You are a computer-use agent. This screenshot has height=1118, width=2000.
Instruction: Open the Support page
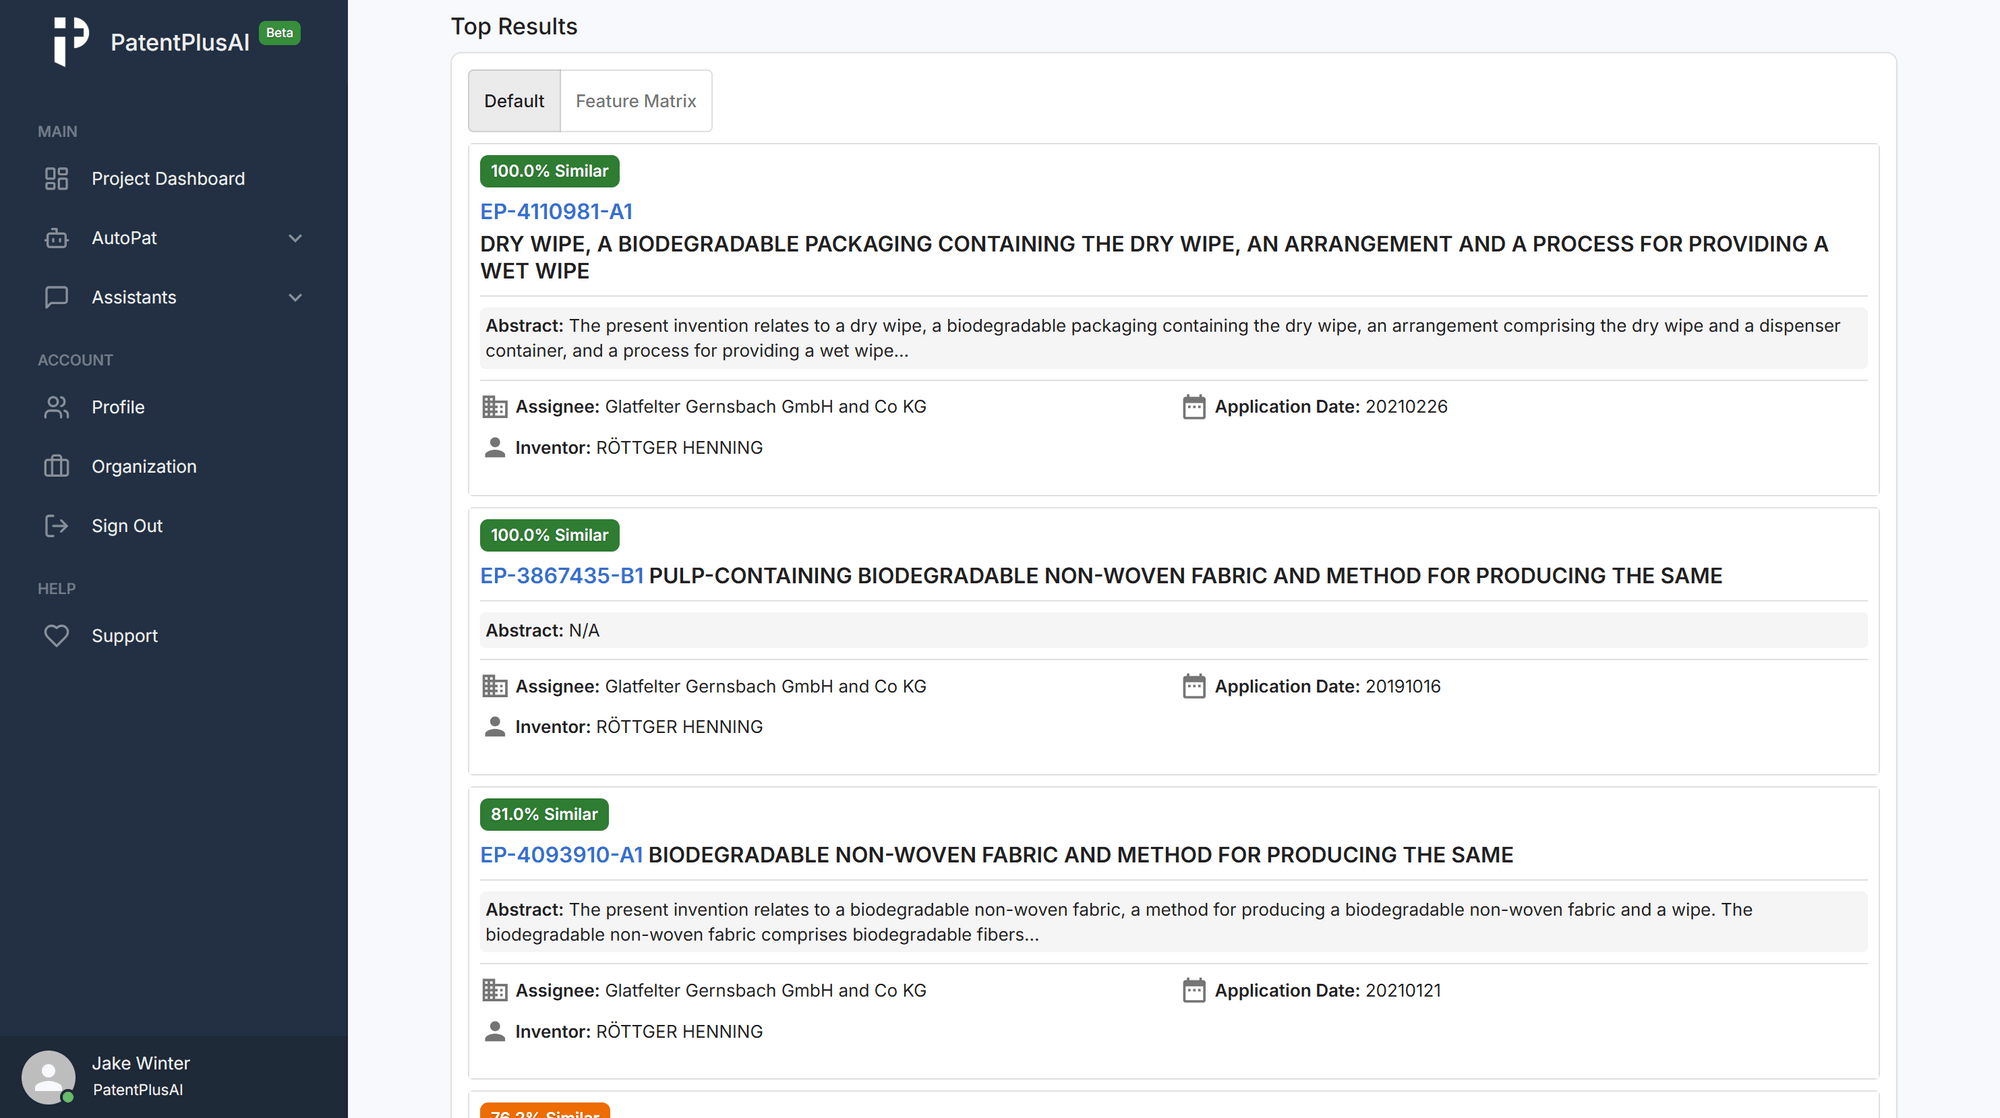click(x=125, y=636)
